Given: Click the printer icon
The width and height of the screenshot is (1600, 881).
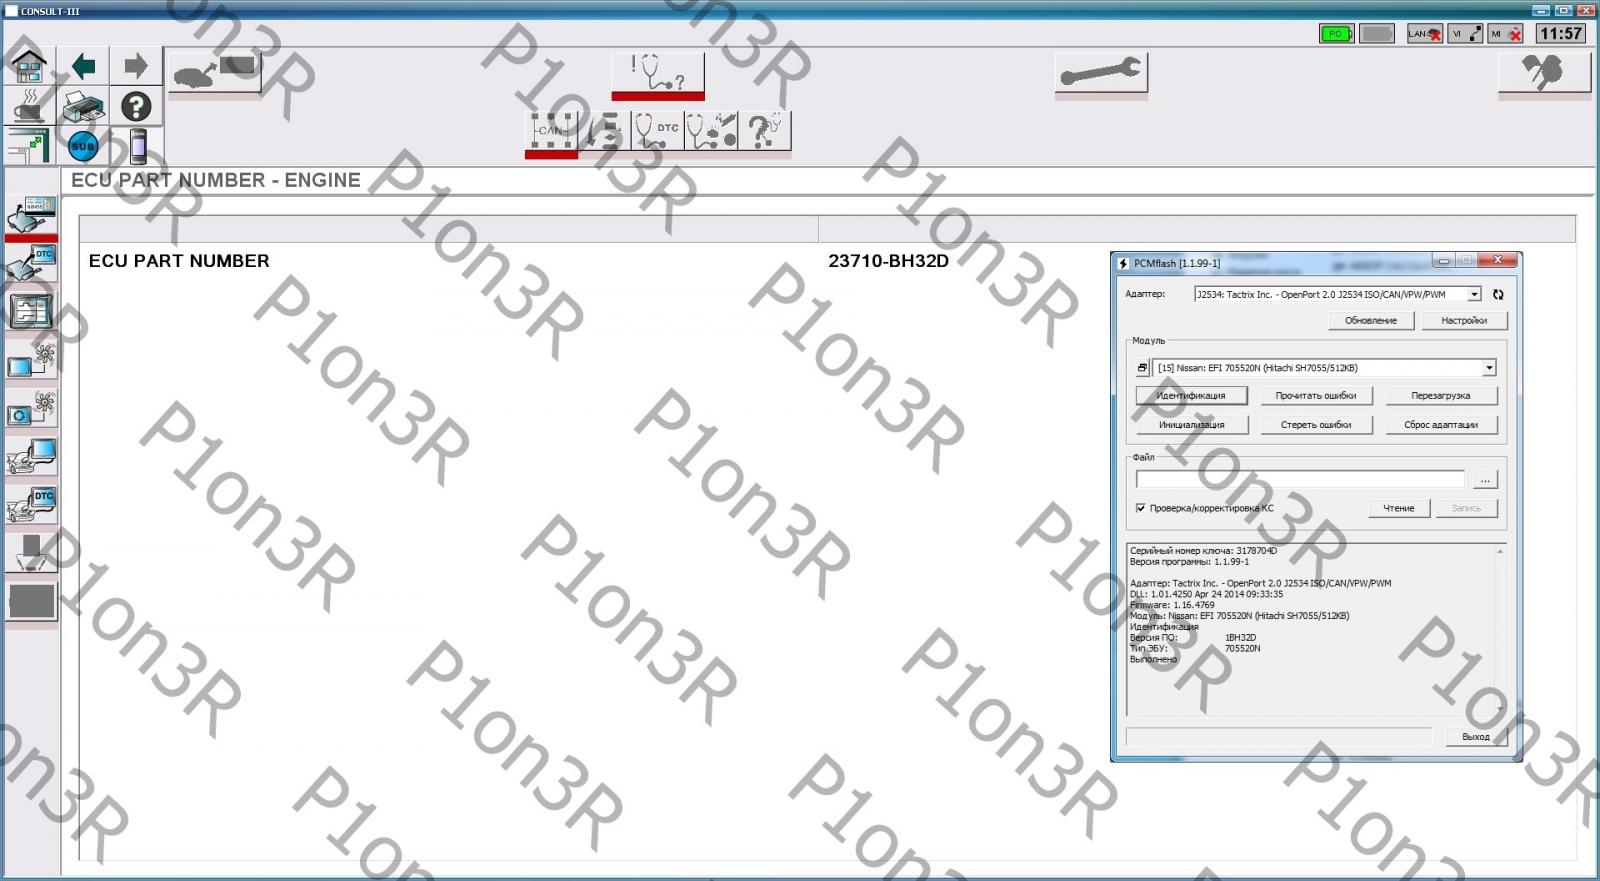Looking at the screenshot, I should 83,107.
